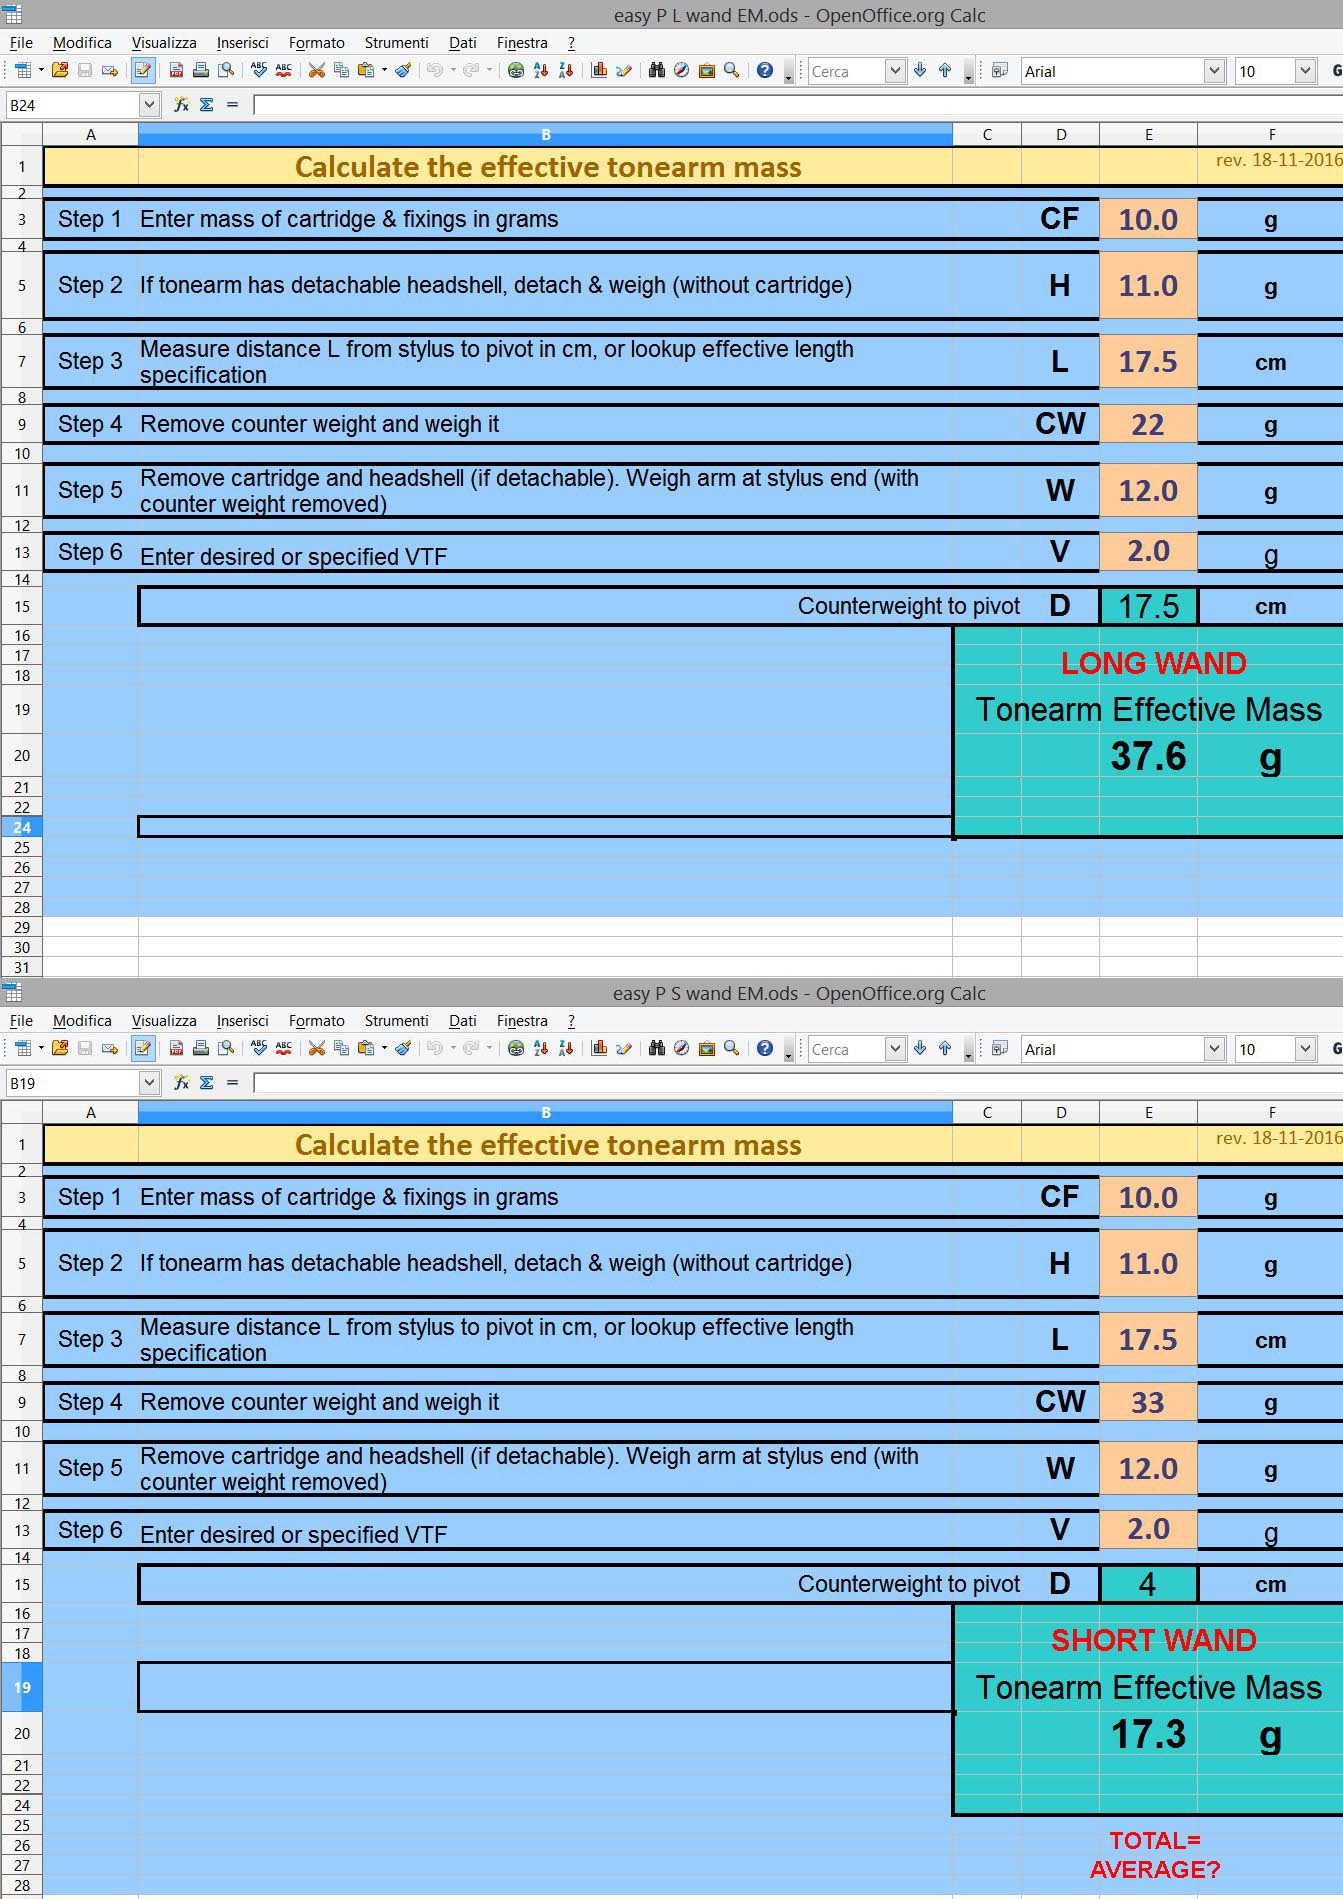Open Arial font dropdown in S wand window
Viewport: 1343px width, 1899px height.
[x=1214, y=1049]
